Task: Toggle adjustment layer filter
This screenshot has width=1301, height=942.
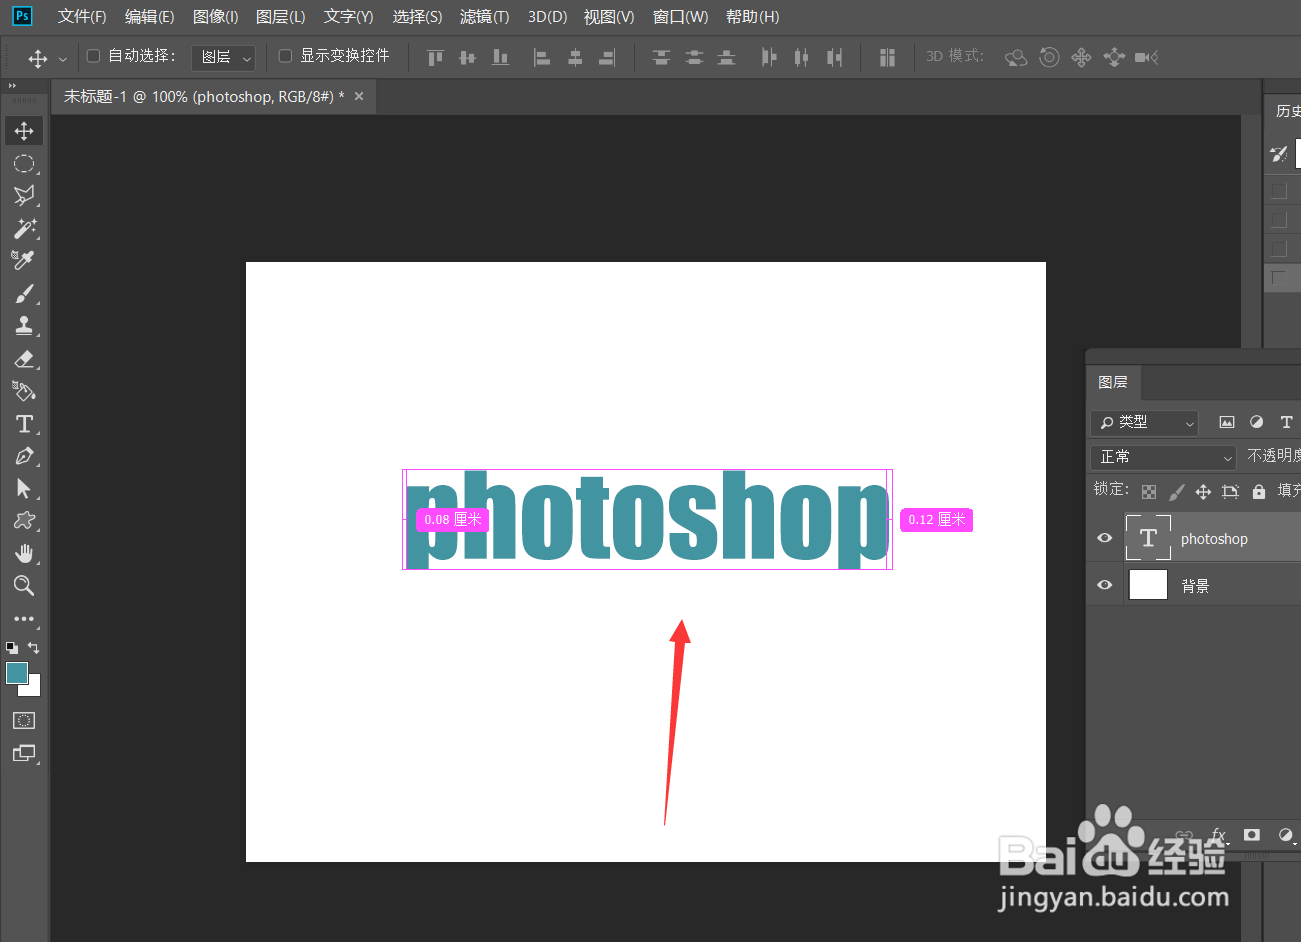Action: (x=1257, y=422)
